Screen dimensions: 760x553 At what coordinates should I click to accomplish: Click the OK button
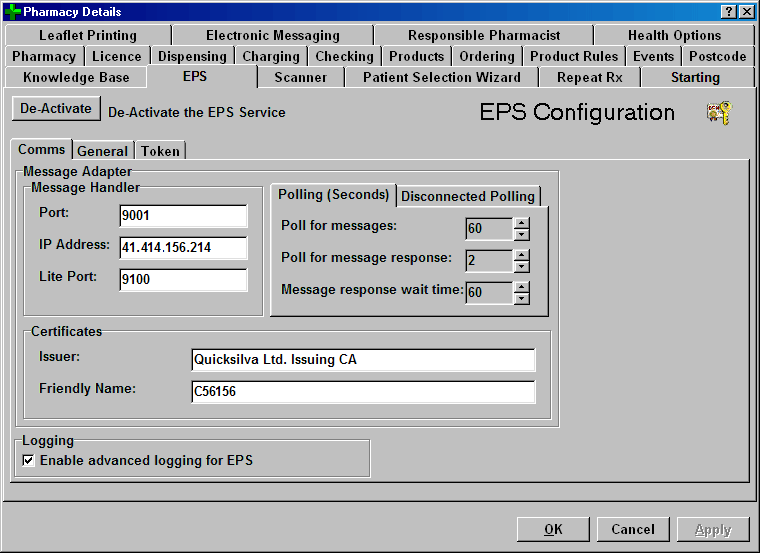[553, 529]
